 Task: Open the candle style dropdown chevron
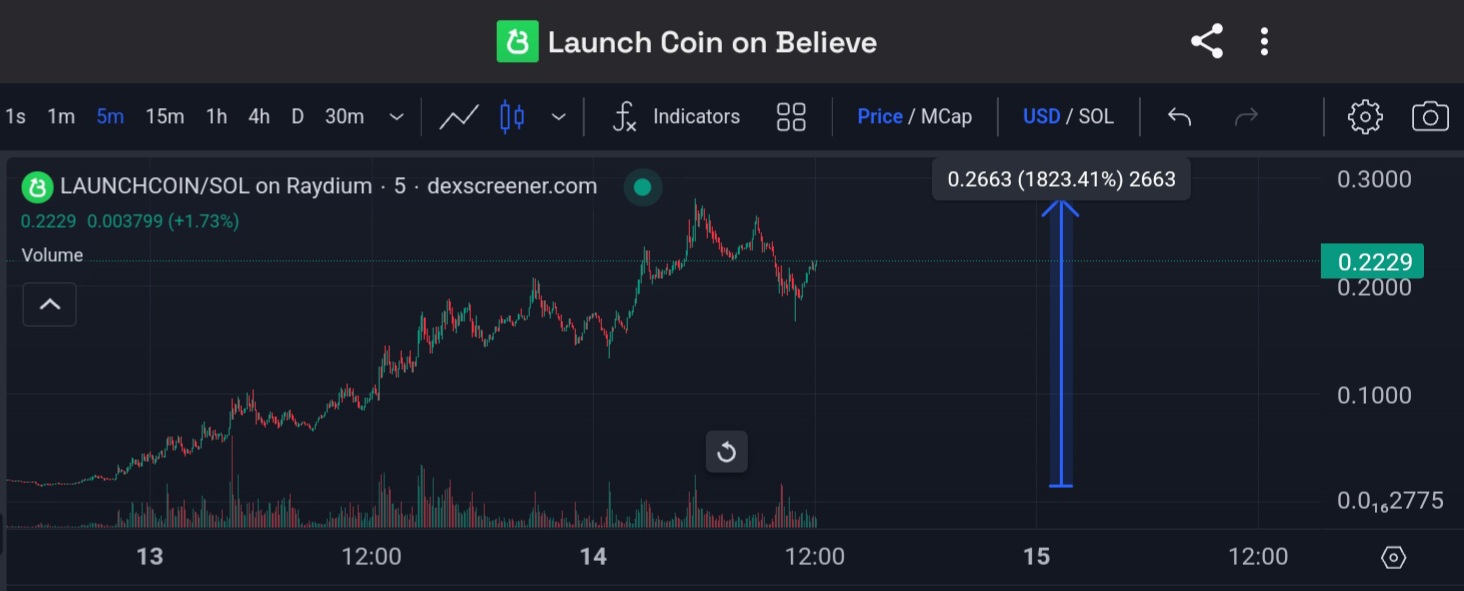(558, 116)
